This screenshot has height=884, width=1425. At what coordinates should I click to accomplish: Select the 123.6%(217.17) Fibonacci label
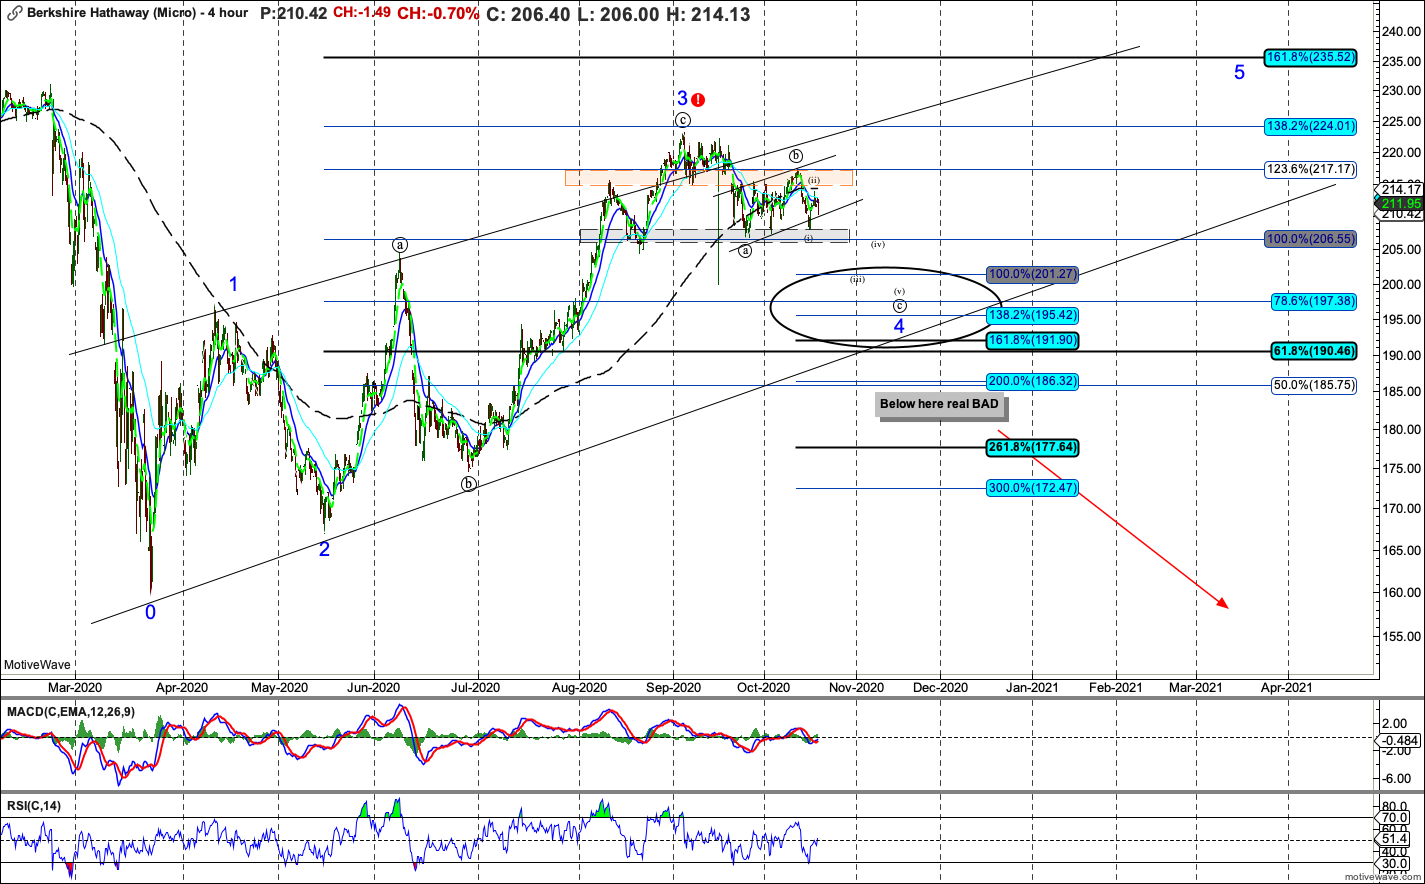(x=1310, y=169)
